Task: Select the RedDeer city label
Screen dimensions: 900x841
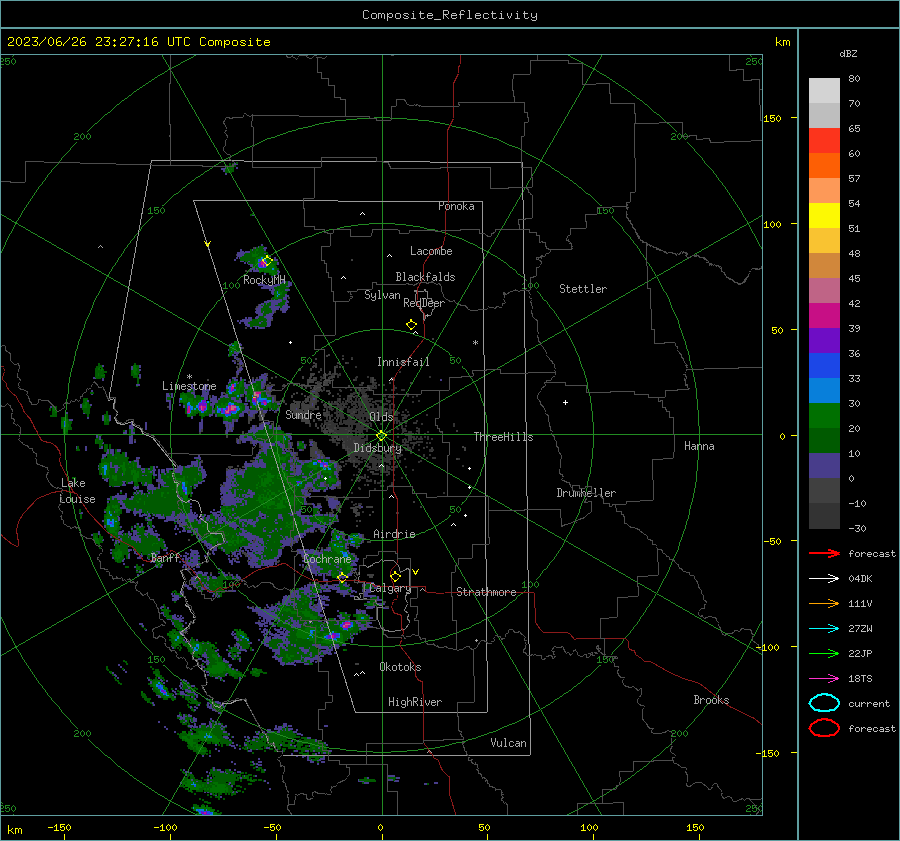Action: point(424,303)
